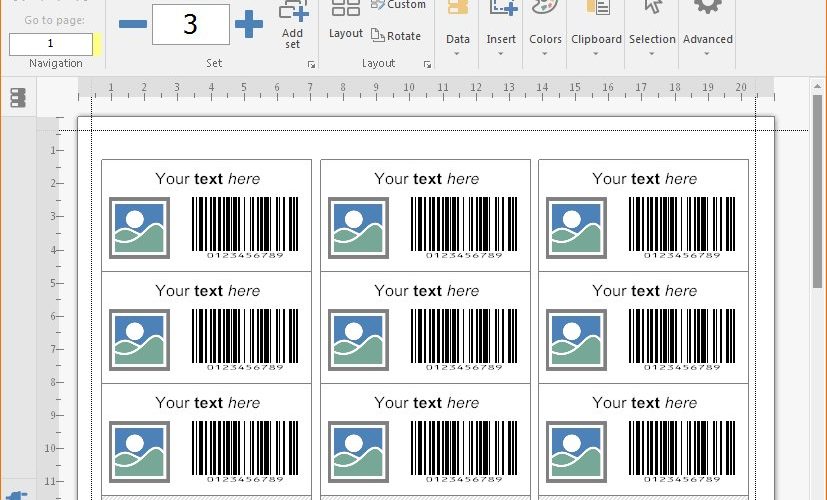The image size is (827, 500).
Task: Select the Custom layout option
Action: [x=399, y=5]
